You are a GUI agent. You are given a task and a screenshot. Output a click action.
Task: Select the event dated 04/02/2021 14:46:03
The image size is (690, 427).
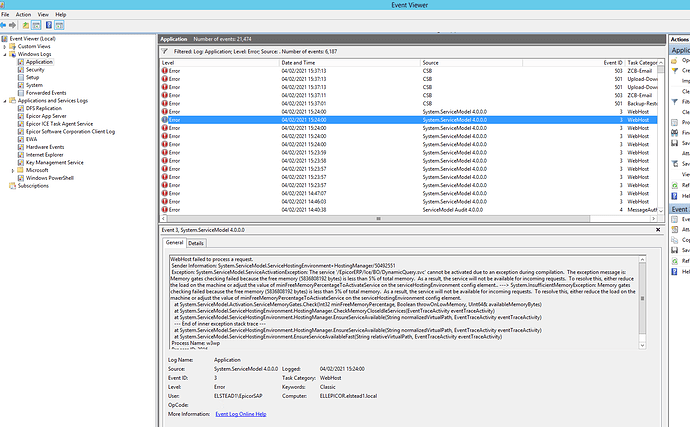[409, 202]
